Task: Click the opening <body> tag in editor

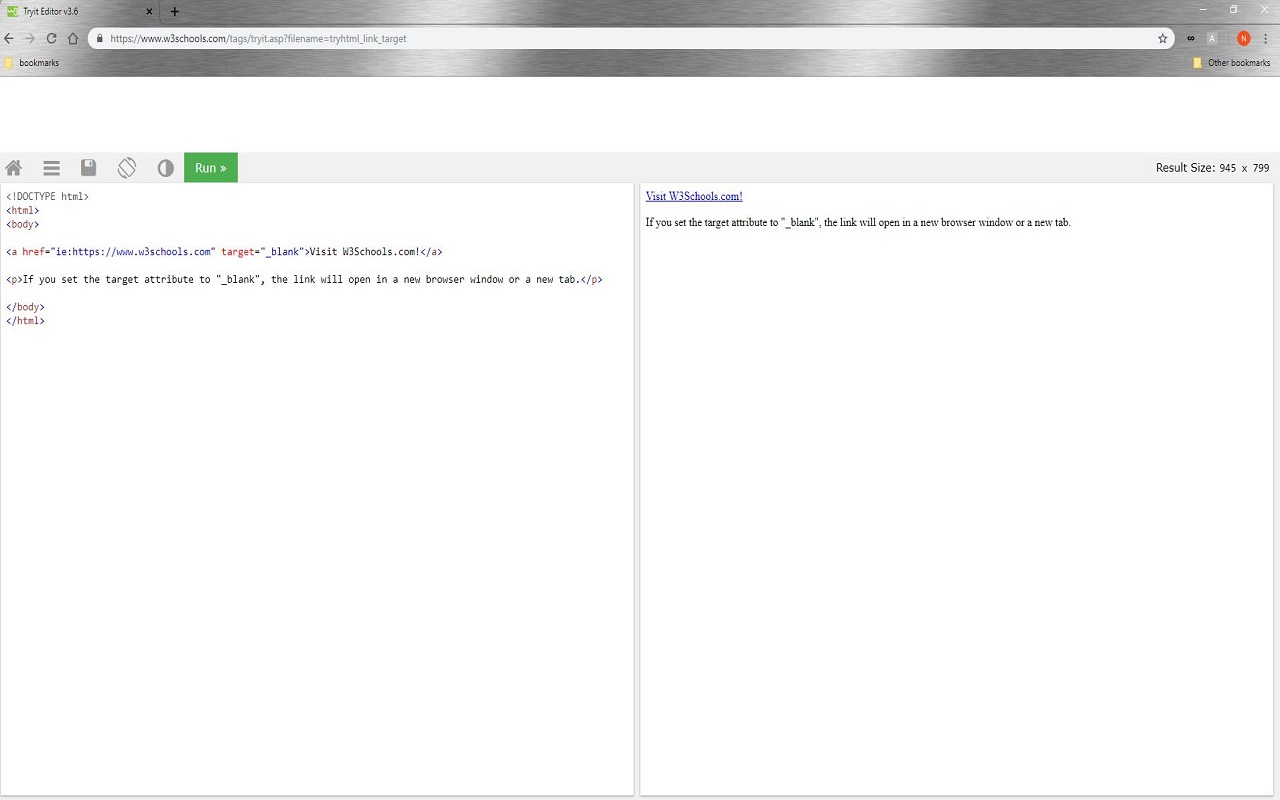Action: pos(23,224)
